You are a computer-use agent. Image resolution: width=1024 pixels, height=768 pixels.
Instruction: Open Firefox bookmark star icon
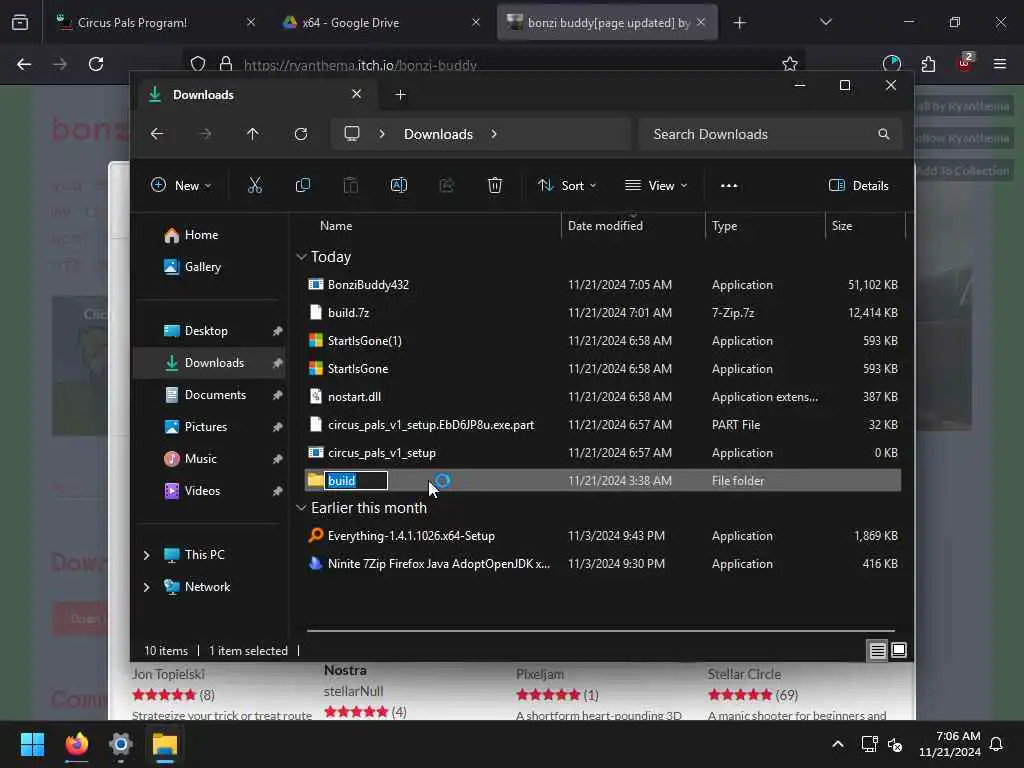pyautogui.click(x=790, y=64)
